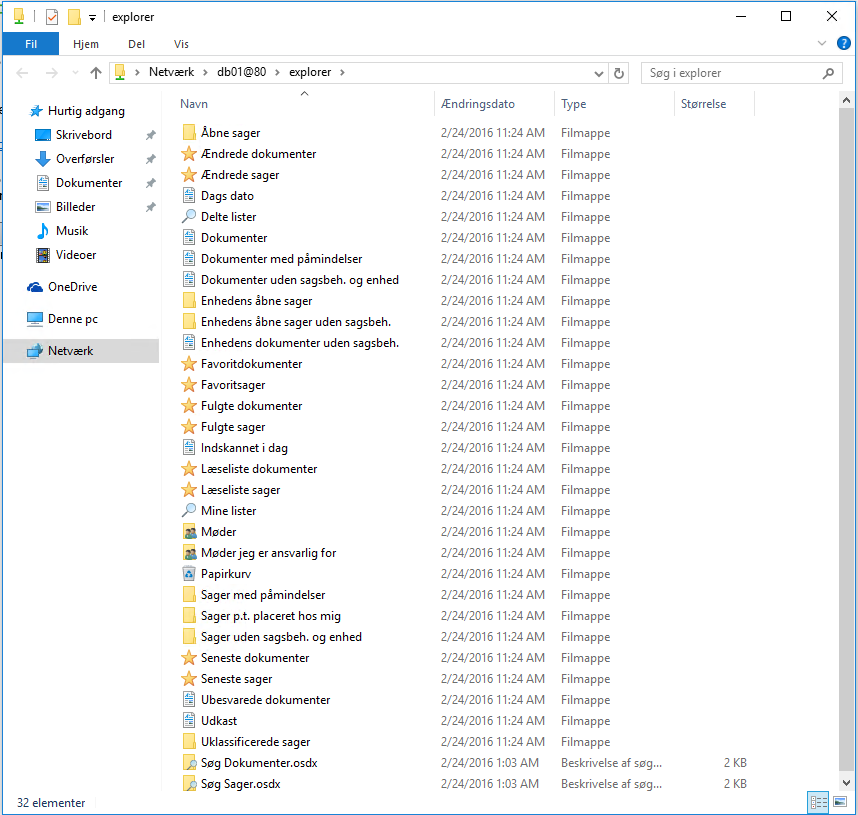Screen dimensions: 858x815
Task: Open recent locations dropdown arrow
Action: [76, 73]
